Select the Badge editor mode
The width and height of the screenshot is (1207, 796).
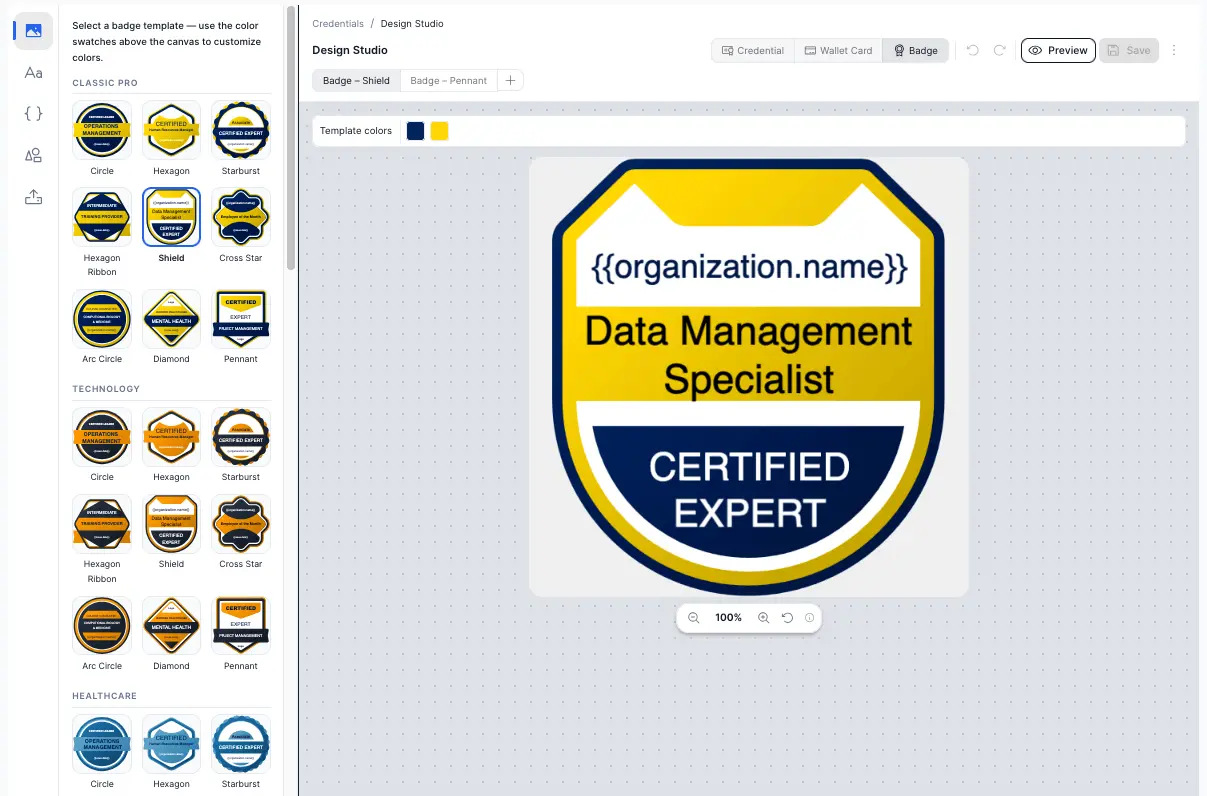915,50
